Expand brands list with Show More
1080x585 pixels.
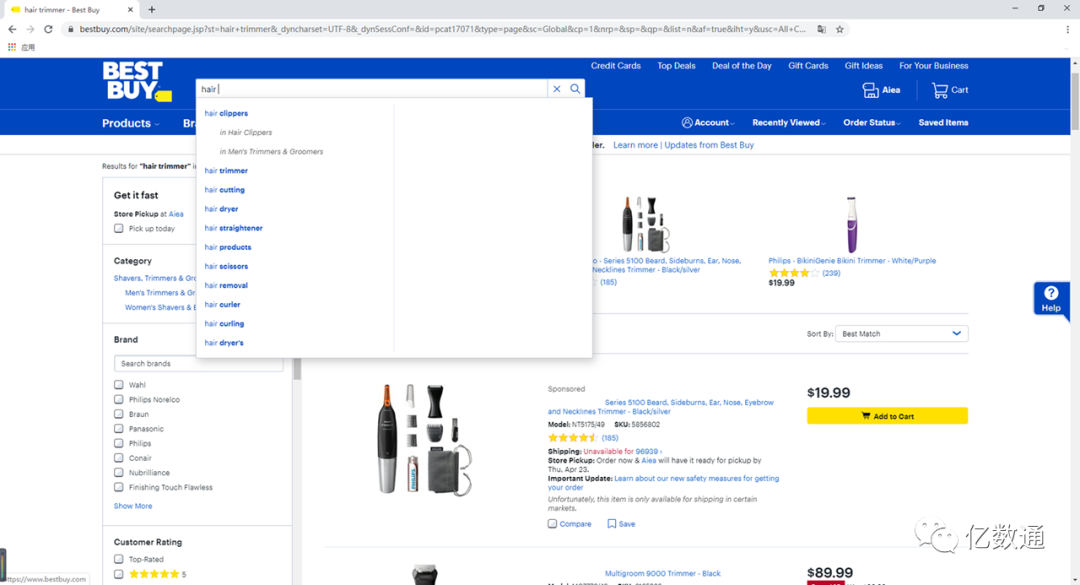point(133,506)
